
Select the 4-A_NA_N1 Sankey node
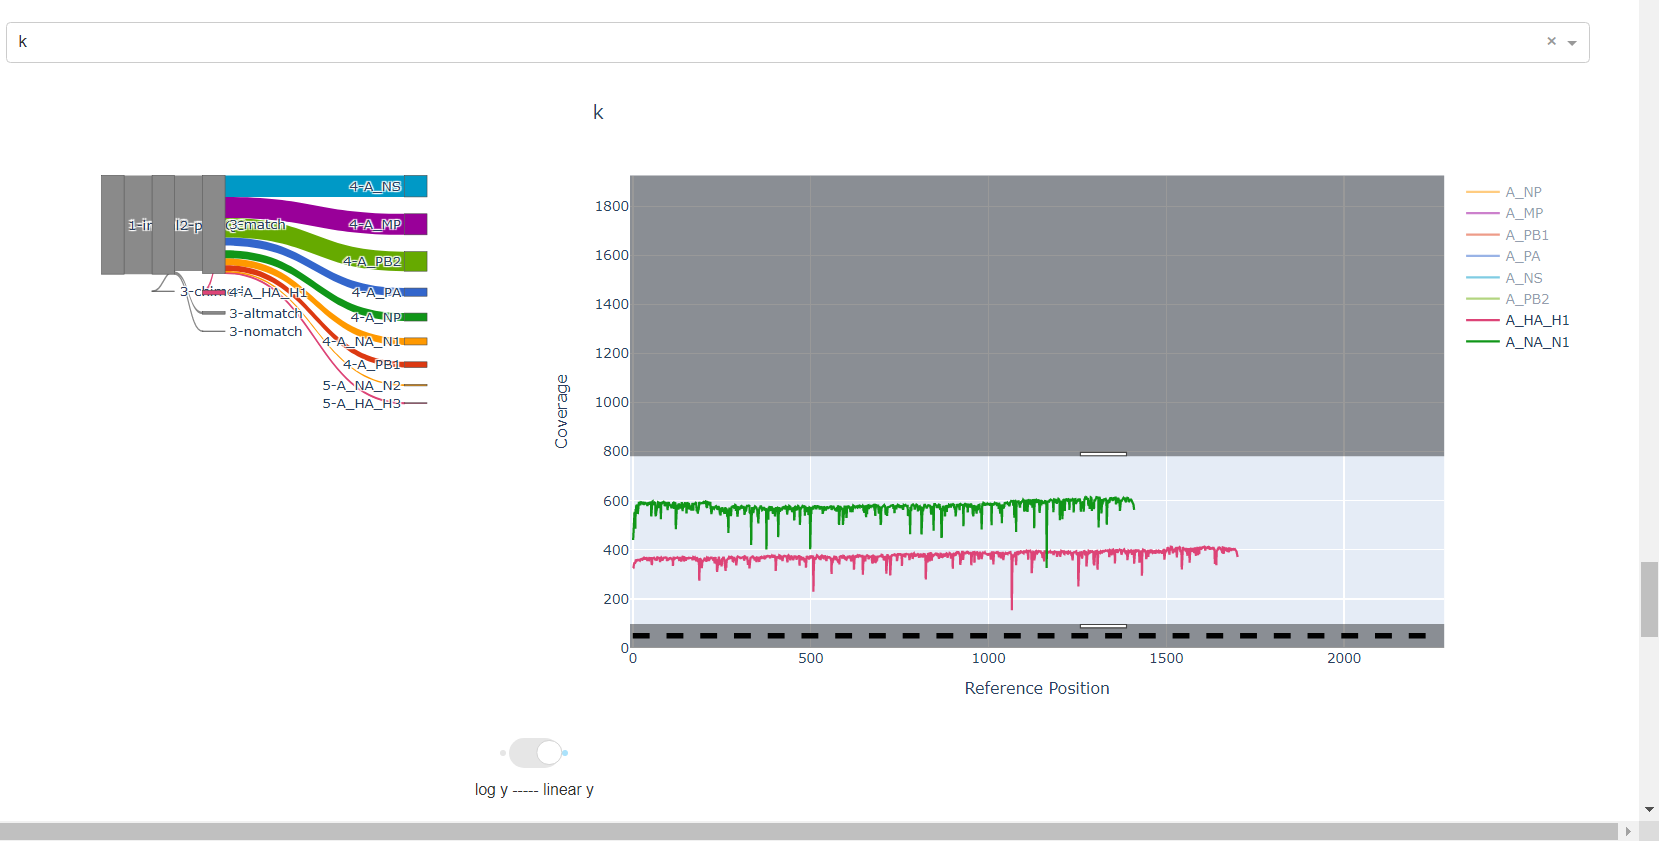[x=416, y=341]
